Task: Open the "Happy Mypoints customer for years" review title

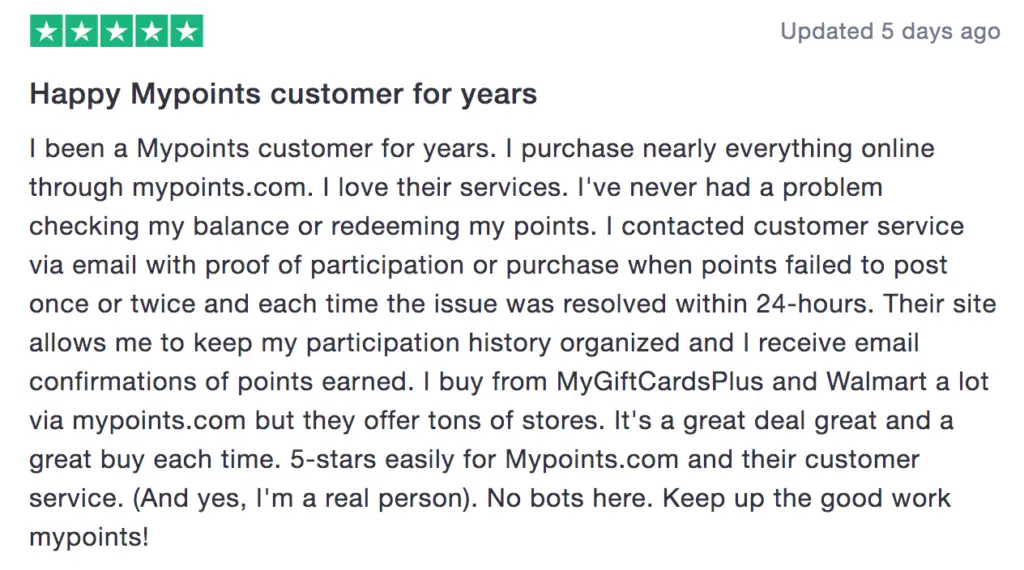Action: pyautogui.click(x=283, y=95)
